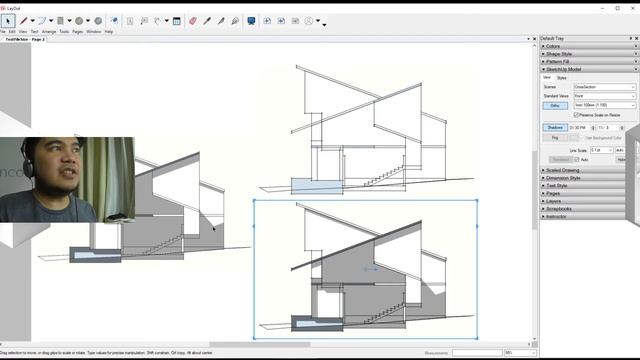Open the Pages menu
This screenshot has height=360, width=640.
click(78, 31)
